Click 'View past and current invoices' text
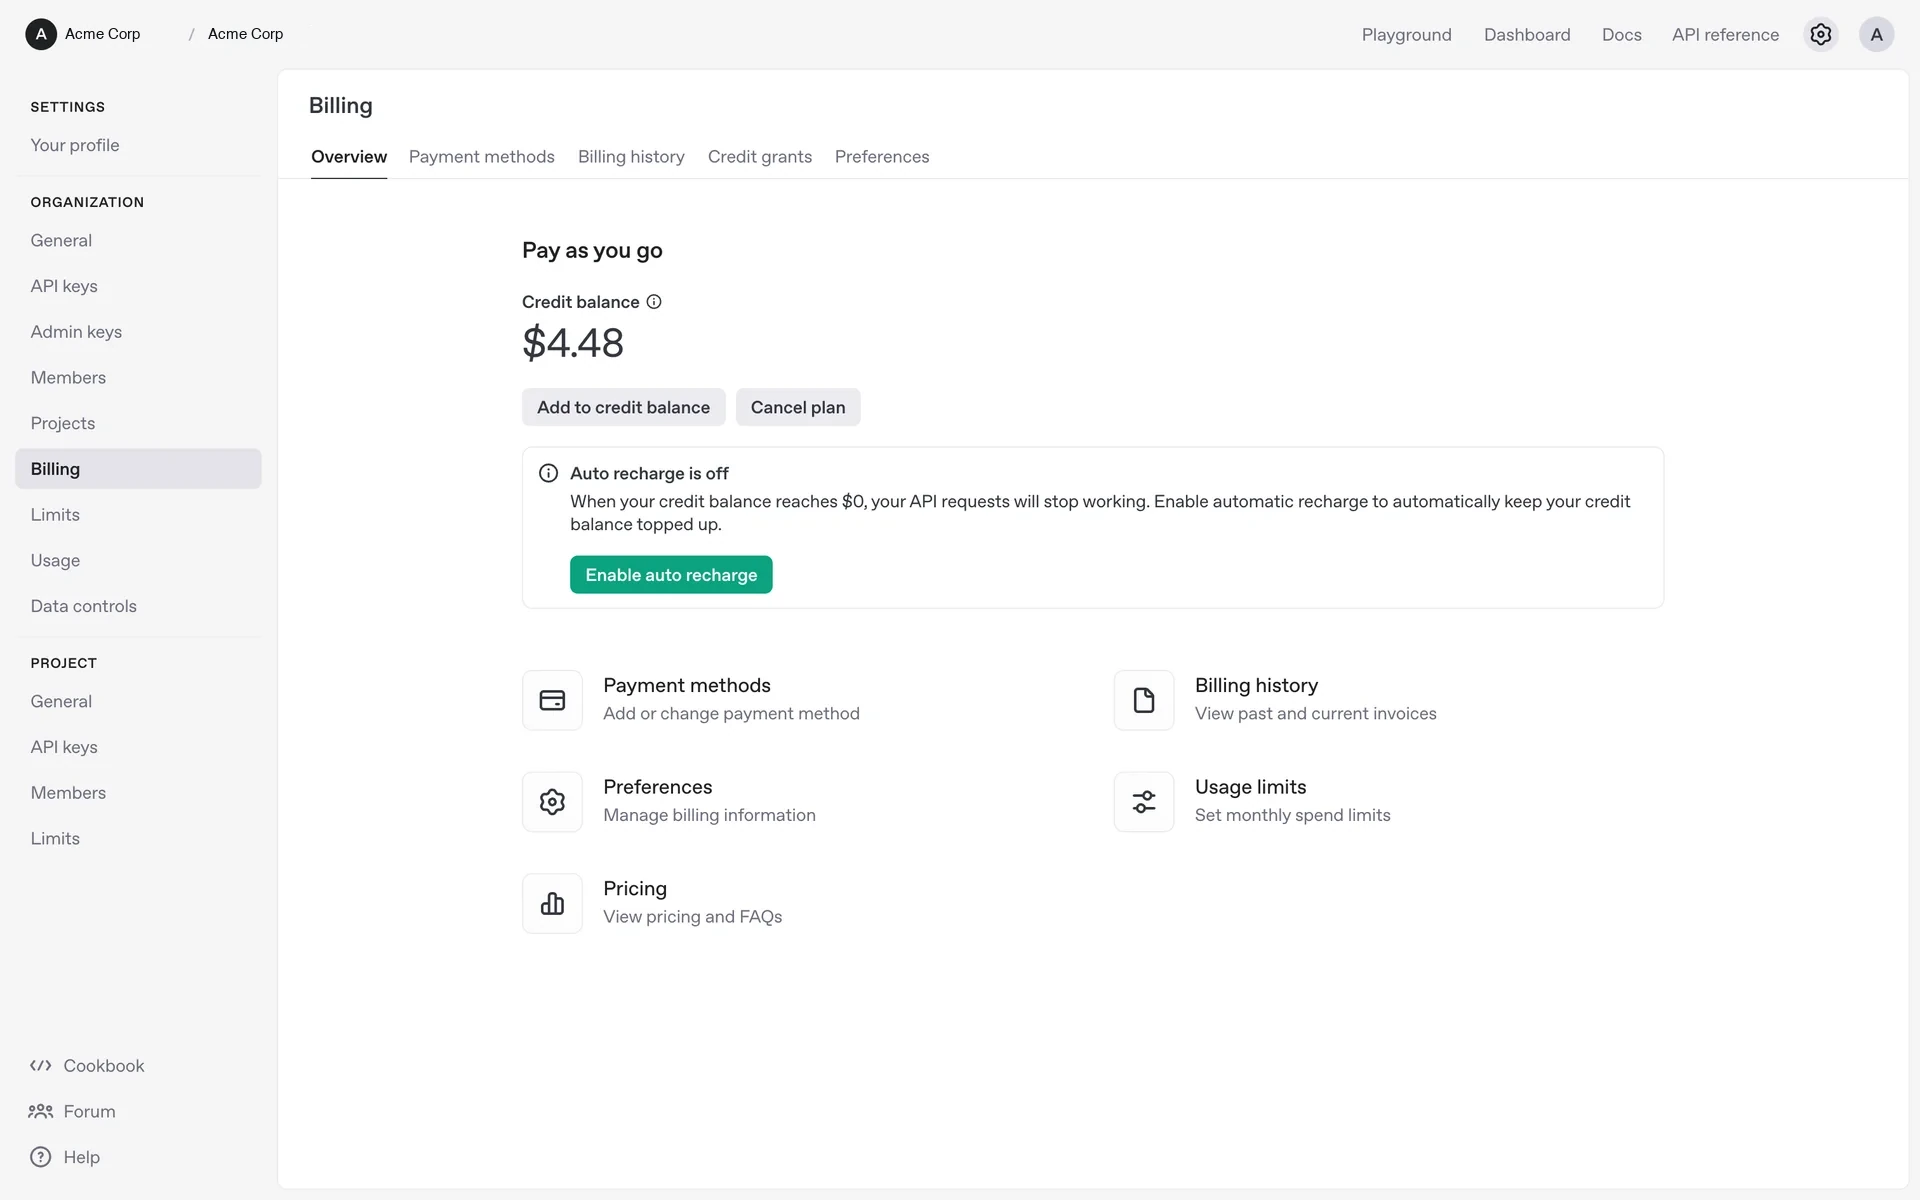The width and height of the screenshot is (1920, 1200). click(1316, 714)
